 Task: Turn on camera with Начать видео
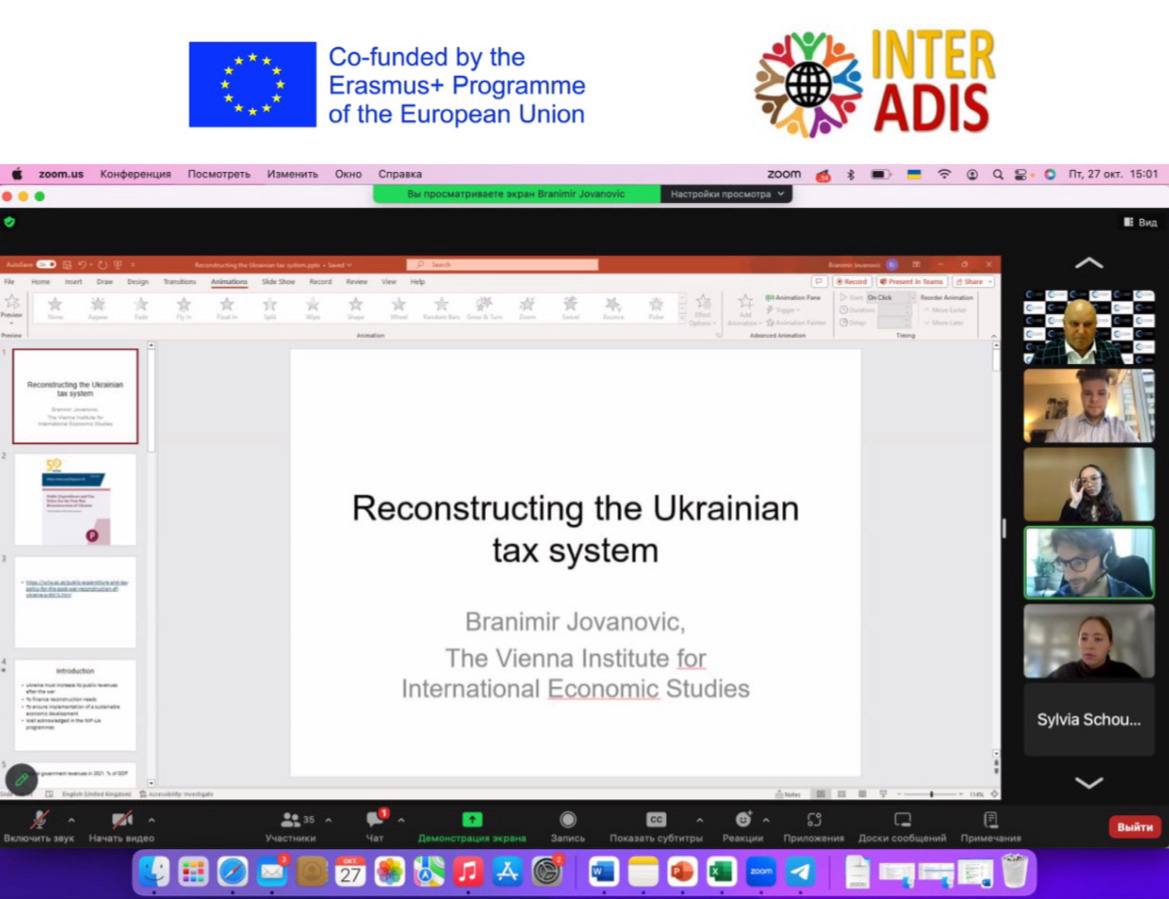pos(122,827)
